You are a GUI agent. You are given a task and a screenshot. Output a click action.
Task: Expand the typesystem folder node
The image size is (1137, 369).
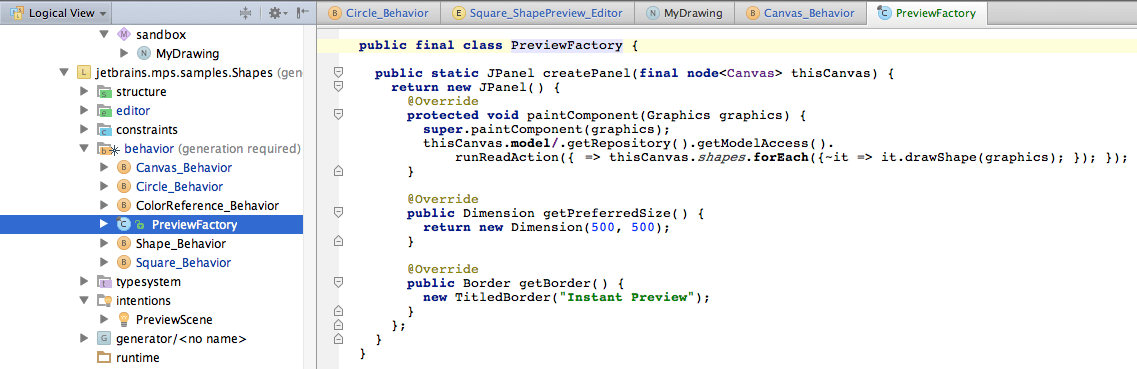(x=84, y=281)
